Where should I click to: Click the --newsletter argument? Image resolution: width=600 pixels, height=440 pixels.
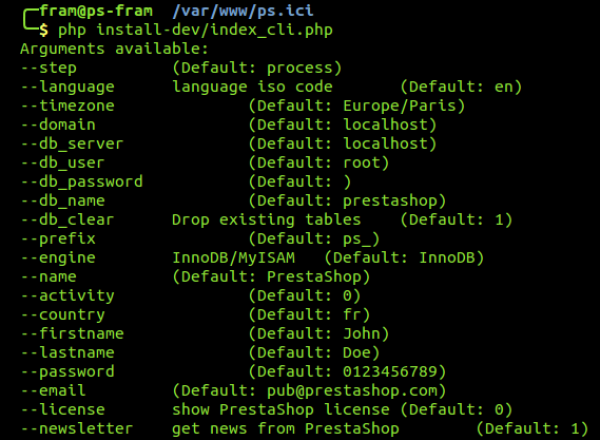76,429
